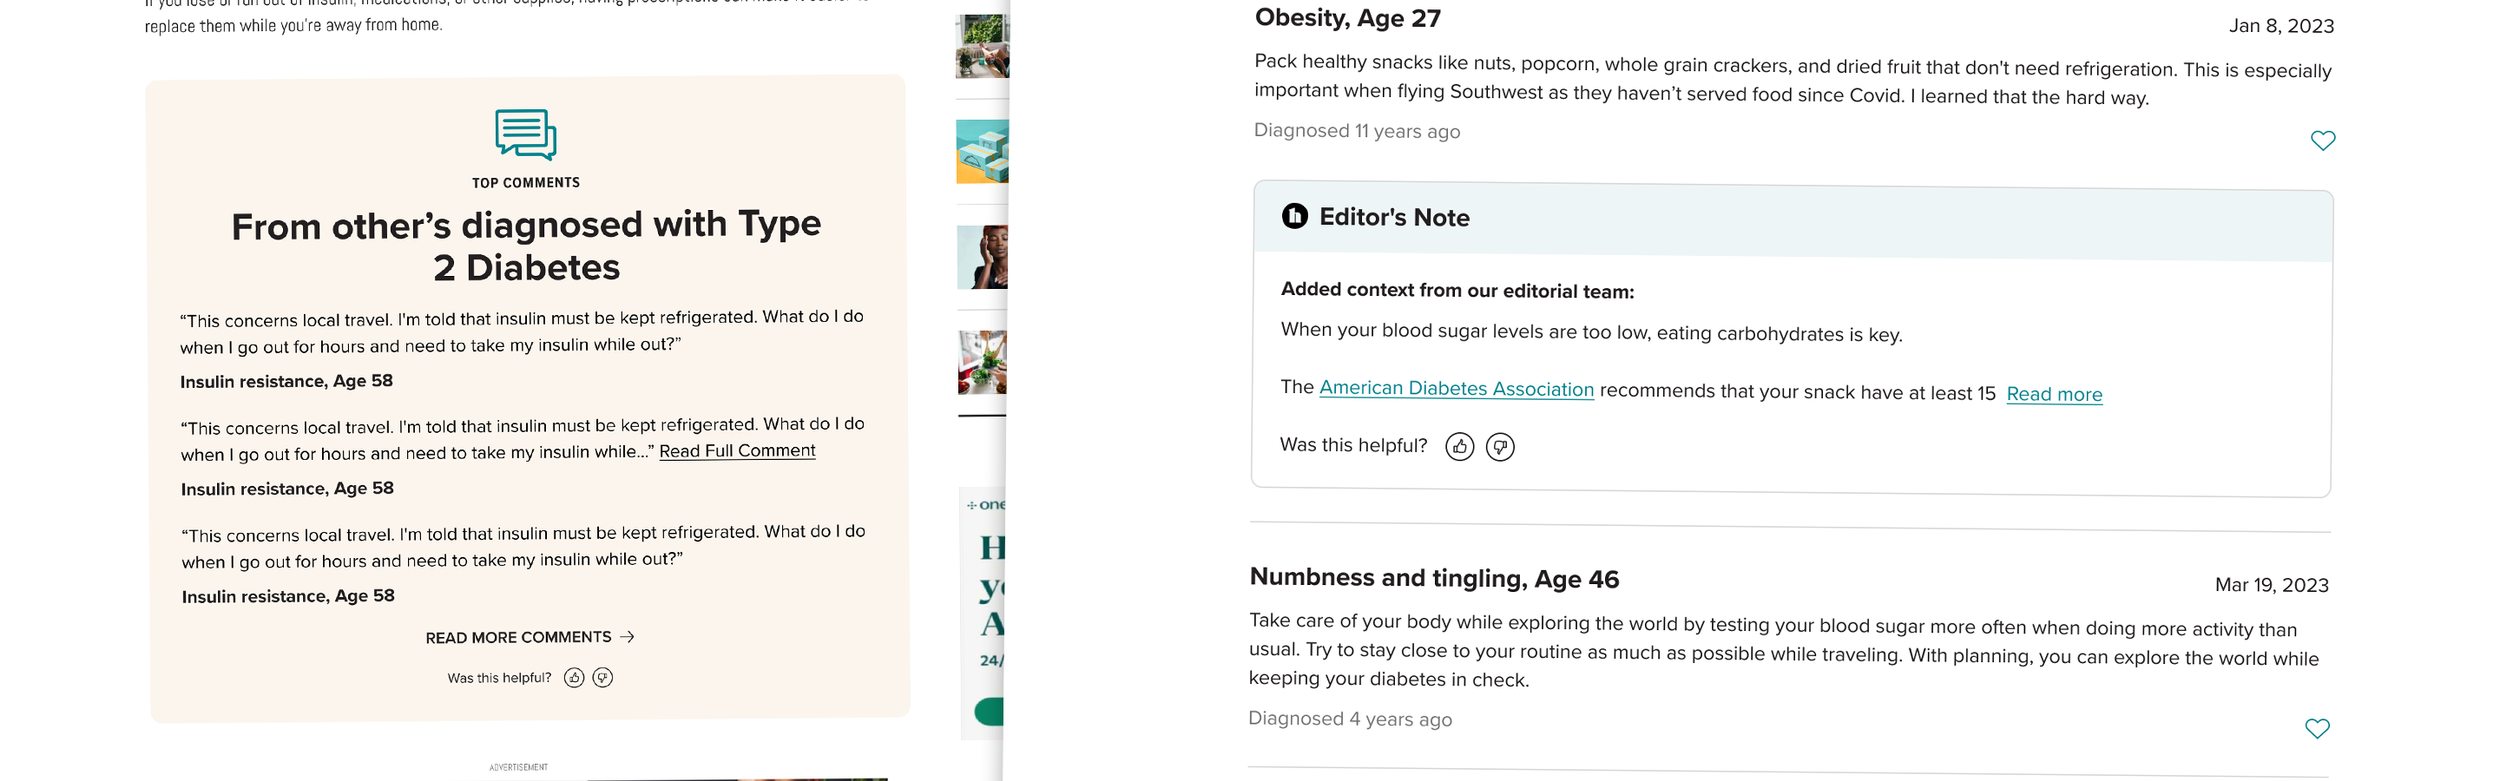Open American Diabetes Association link

[1456, 389]
